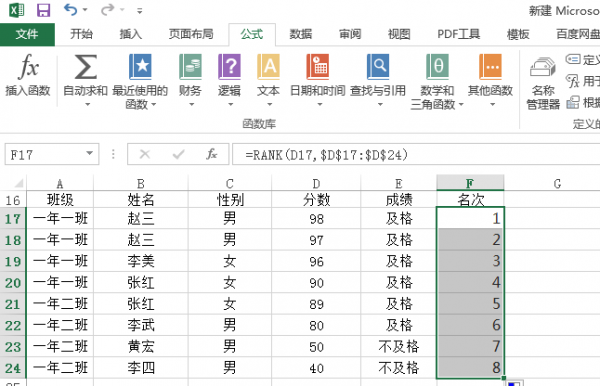Open the 财务 functions menu
The image size is (600, 386).
tap(190, 80)
